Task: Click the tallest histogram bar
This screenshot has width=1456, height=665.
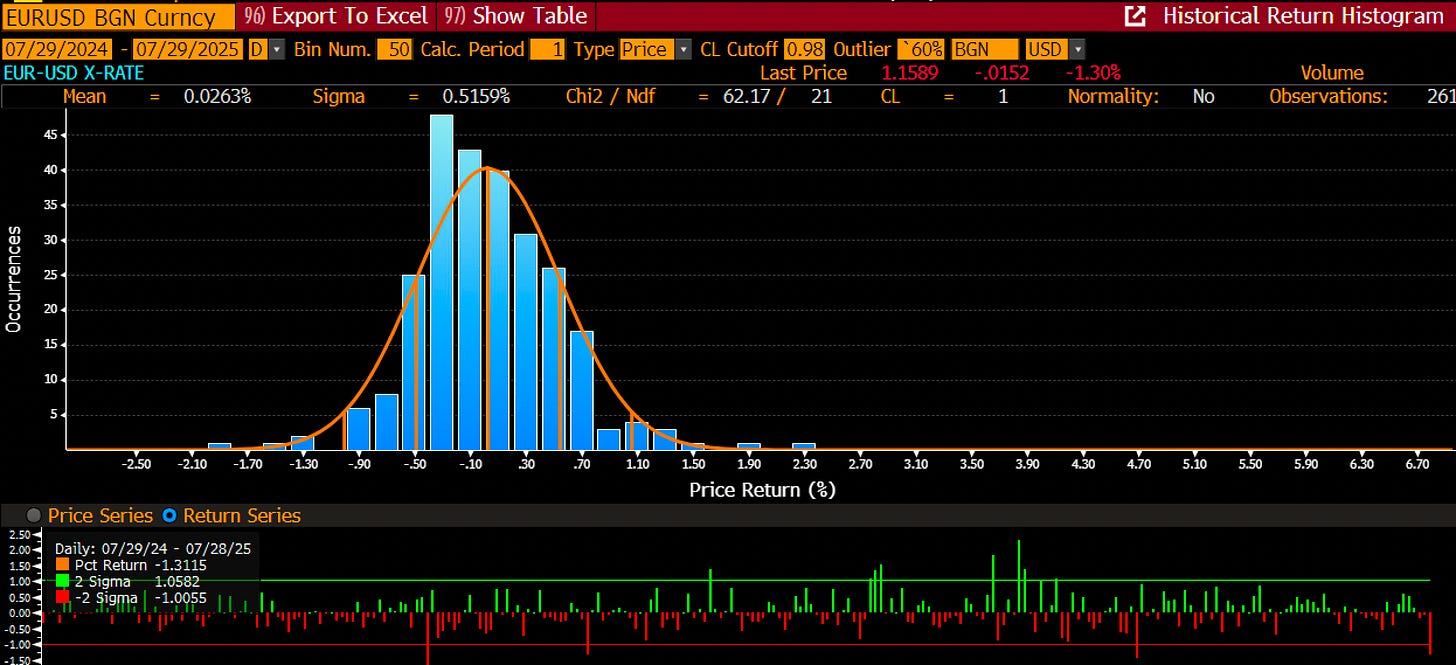Action: click(441, 282)
